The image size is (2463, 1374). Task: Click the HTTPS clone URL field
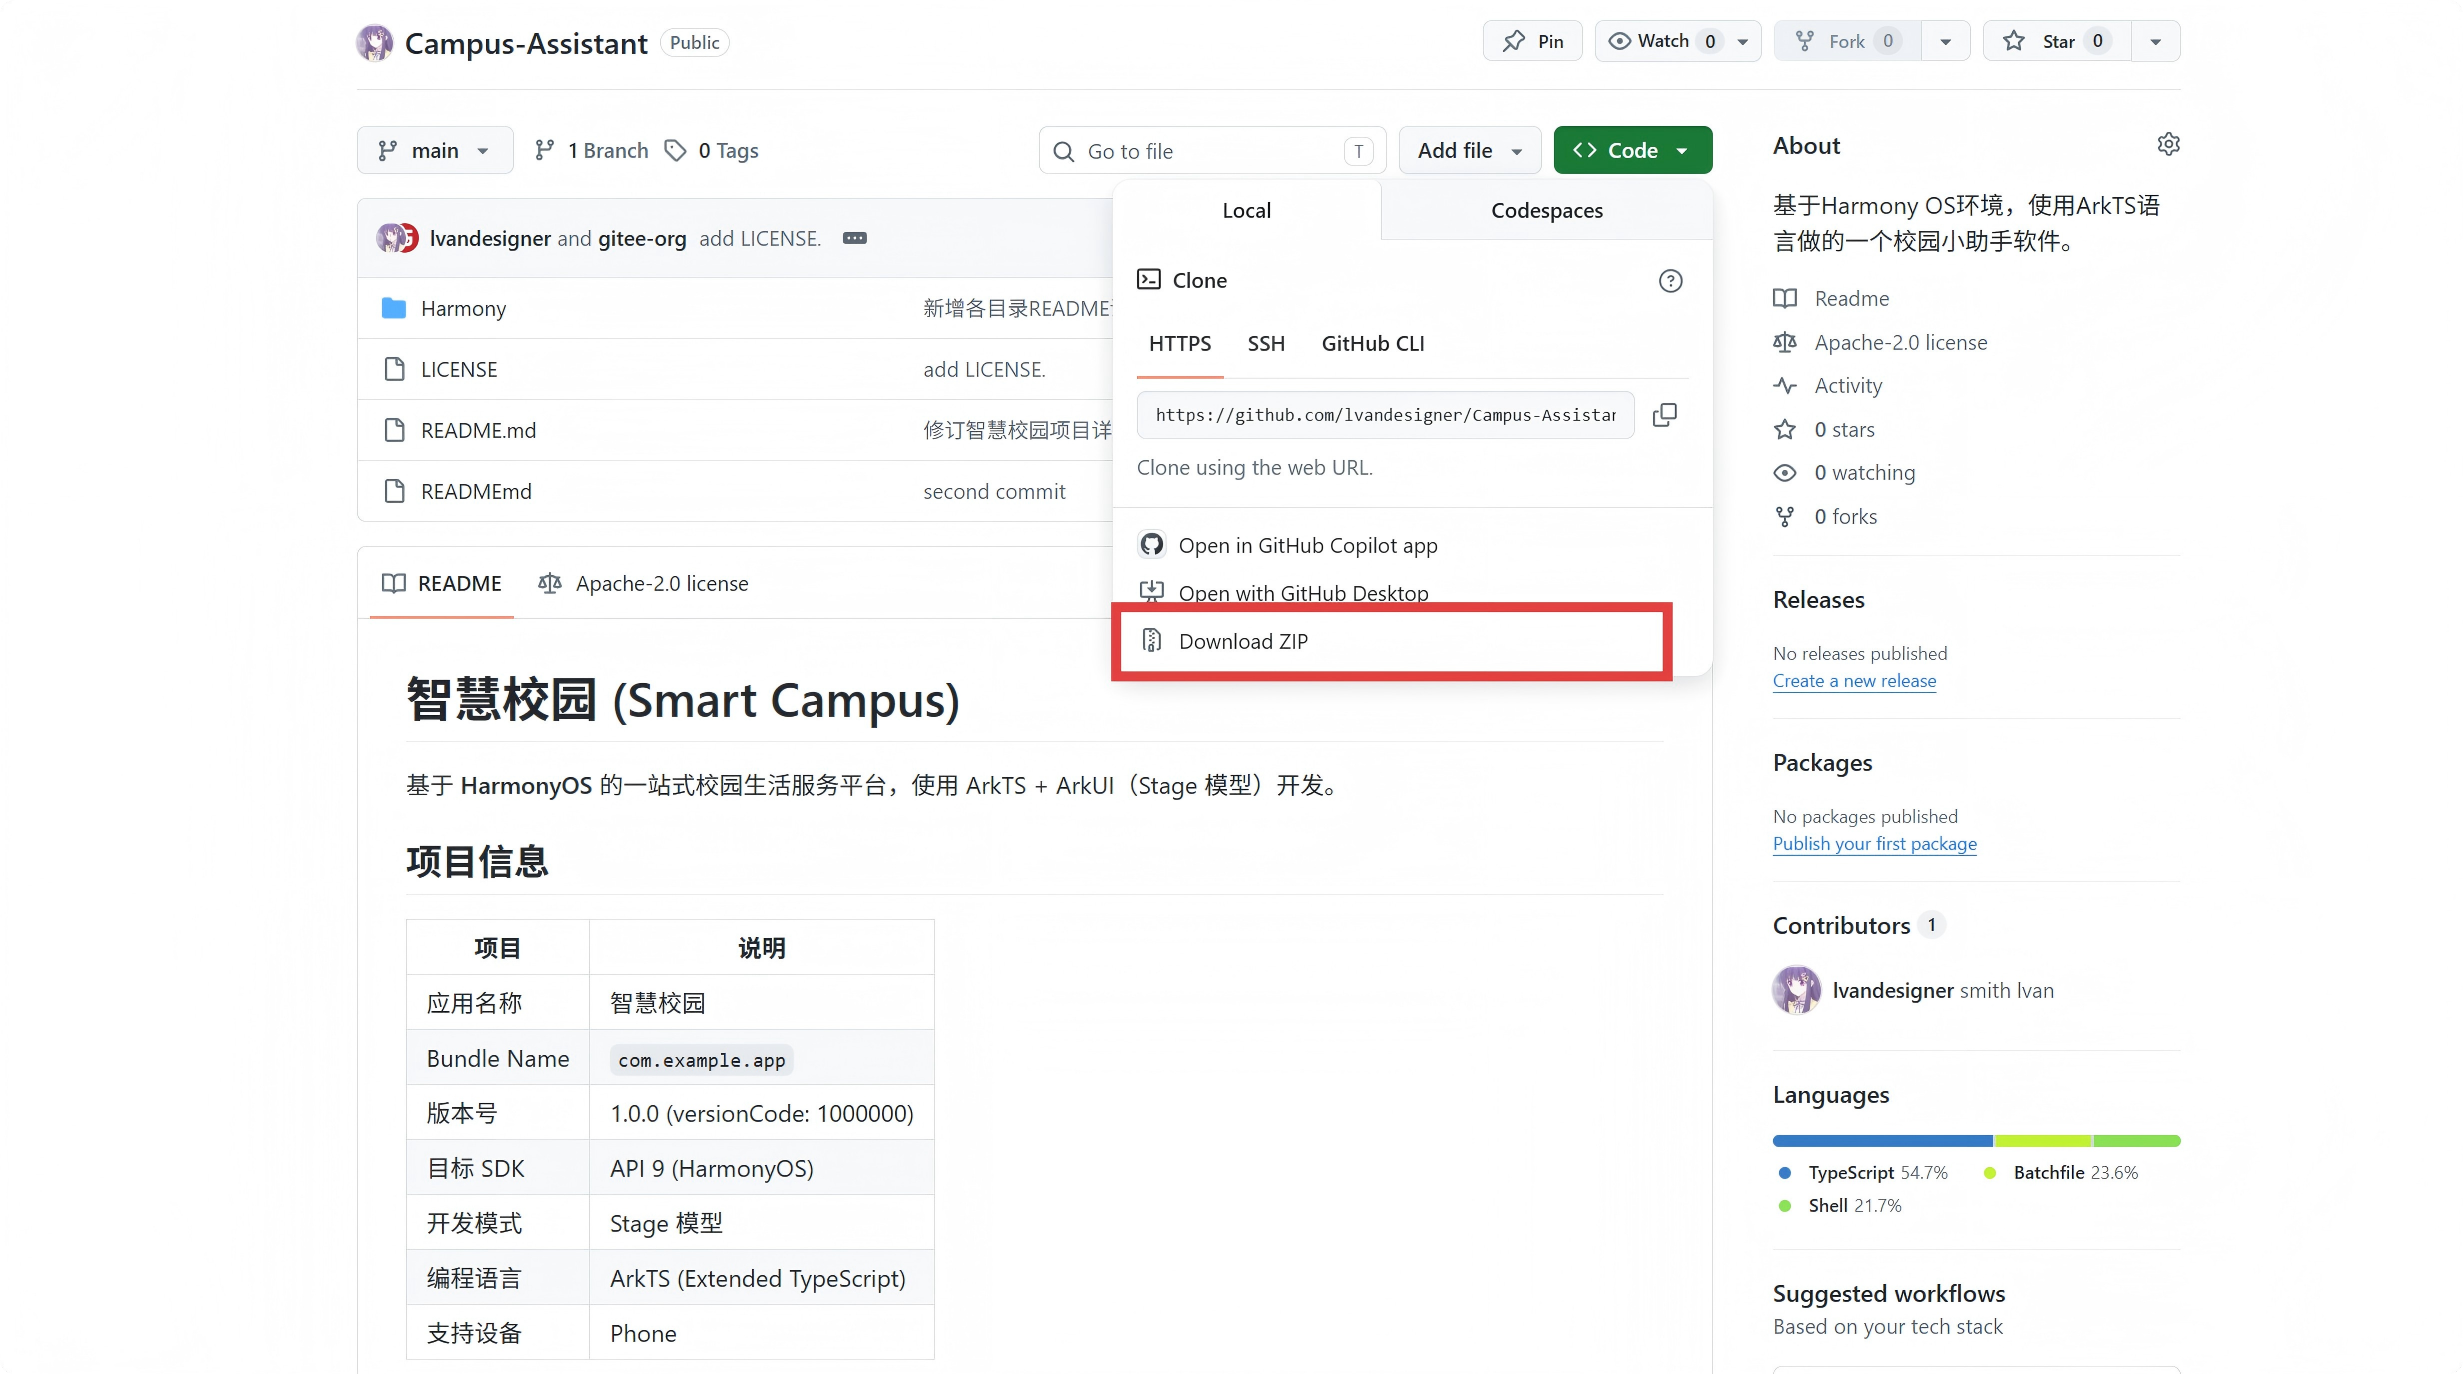1385,415
